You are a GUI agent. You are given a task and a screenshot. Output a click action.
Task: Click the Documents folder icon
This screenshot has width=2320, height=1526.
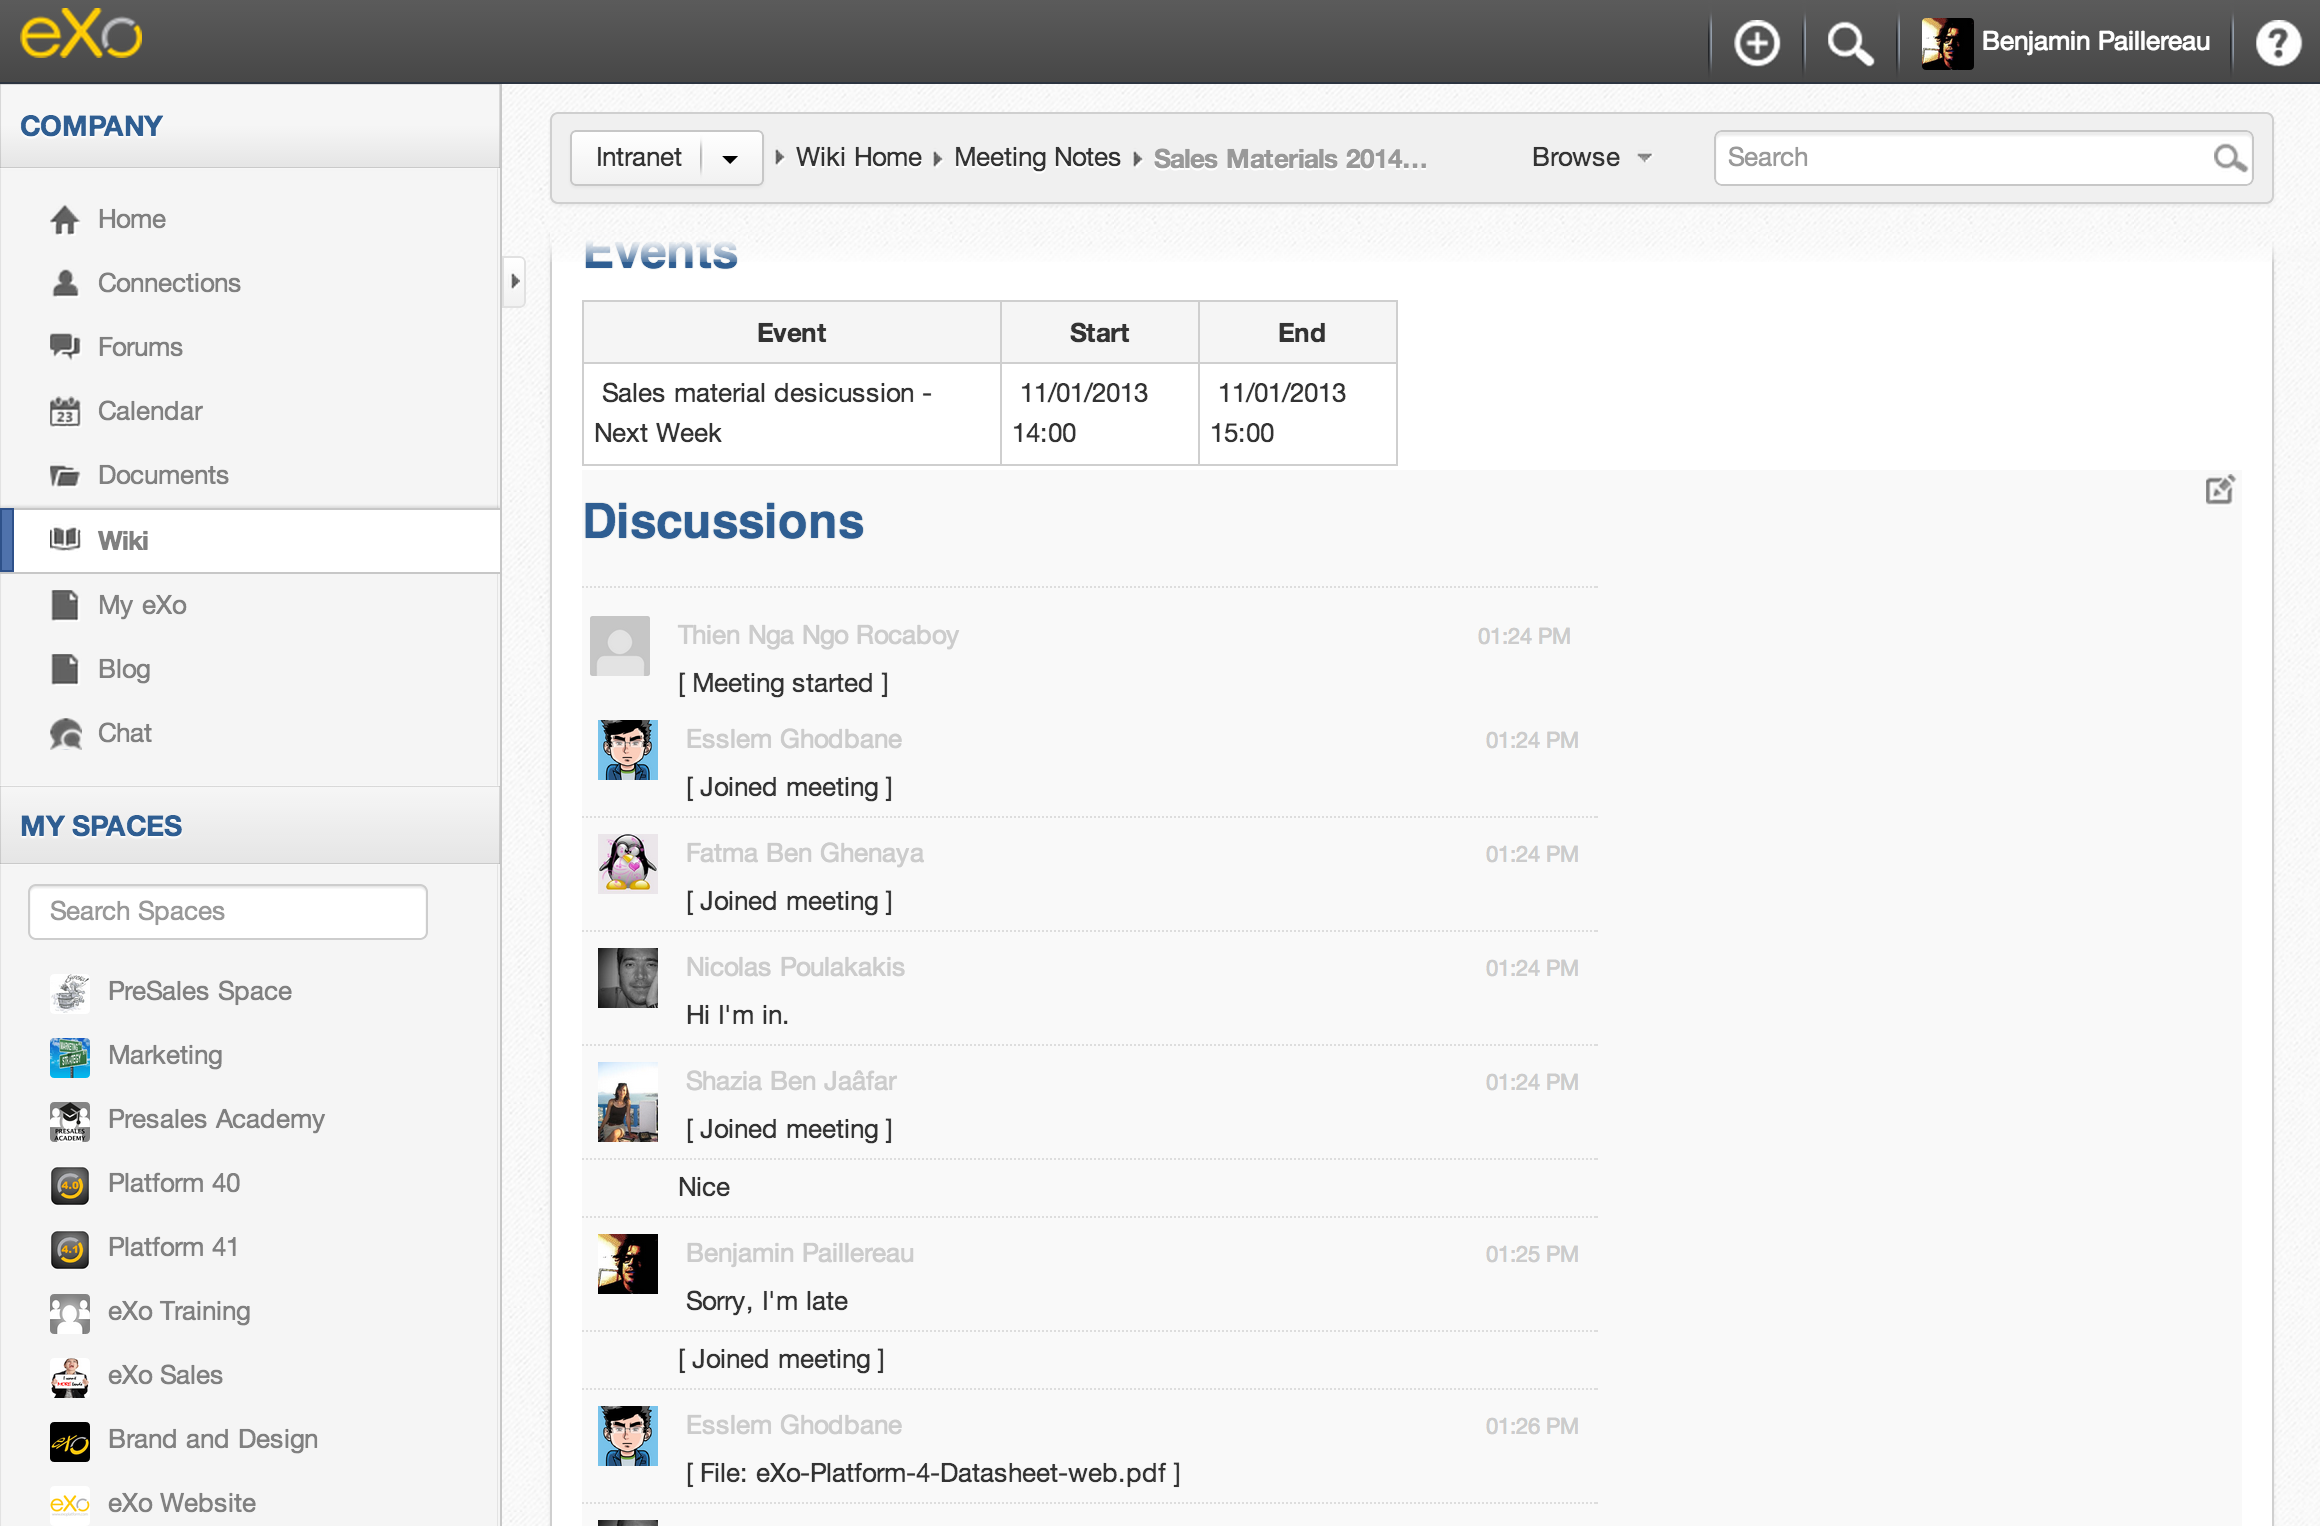[65, 475]
